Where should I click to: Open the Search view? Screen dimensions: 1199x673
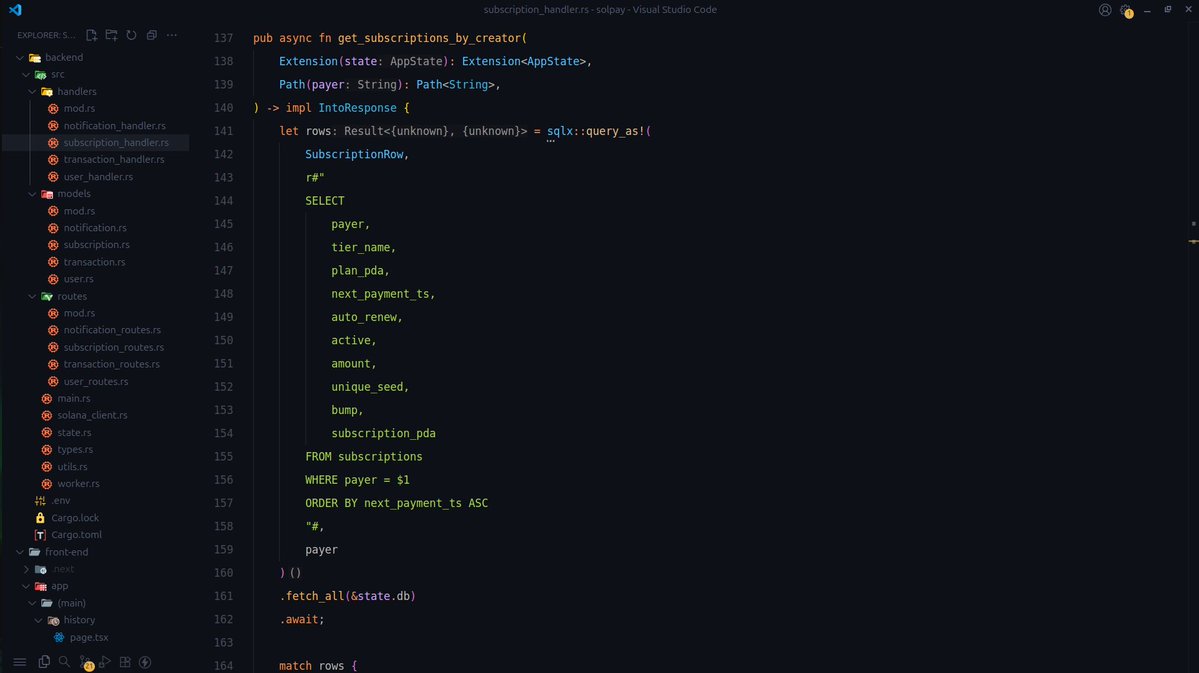tap(64, 662)
